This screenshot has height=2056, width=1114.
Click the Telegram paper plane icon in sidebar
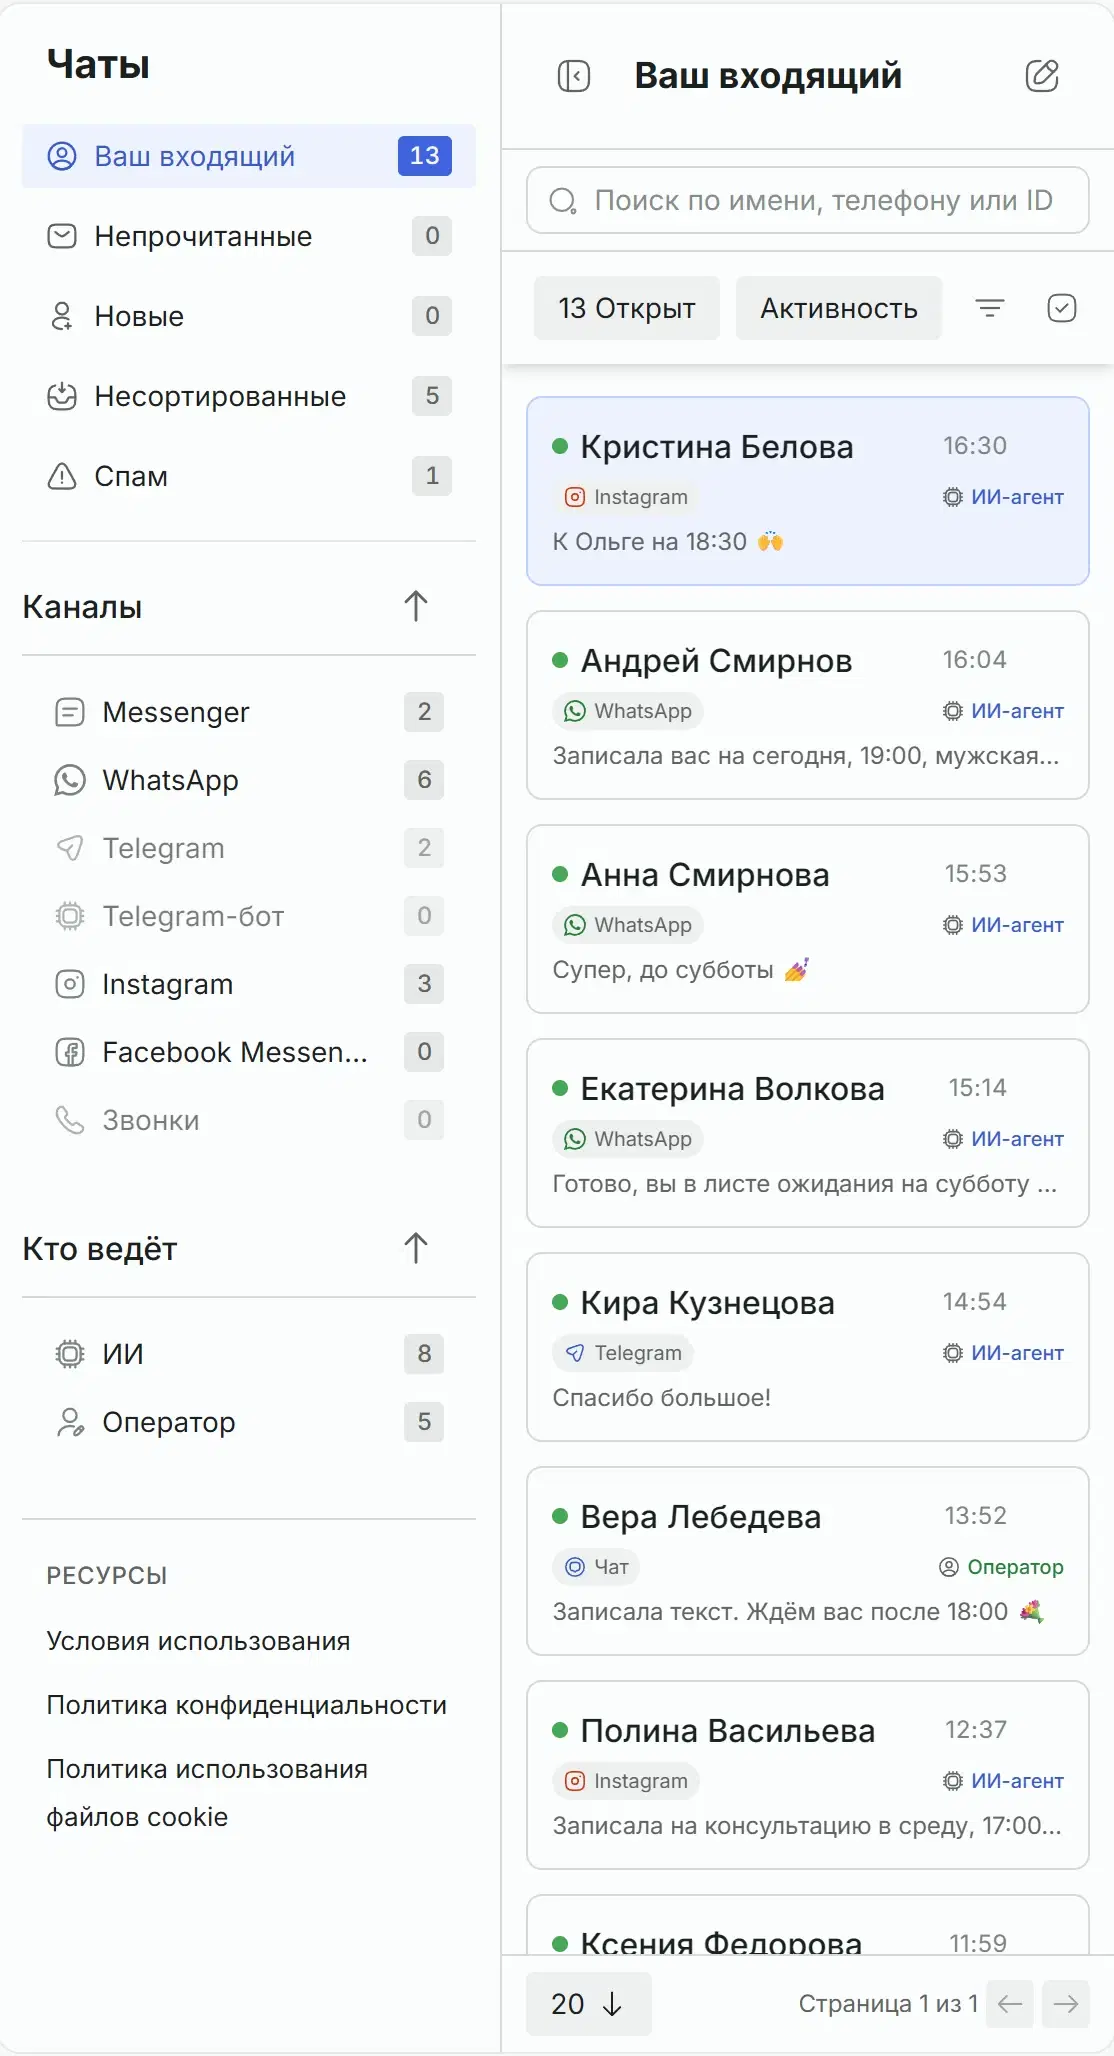(x=70, y=848)
